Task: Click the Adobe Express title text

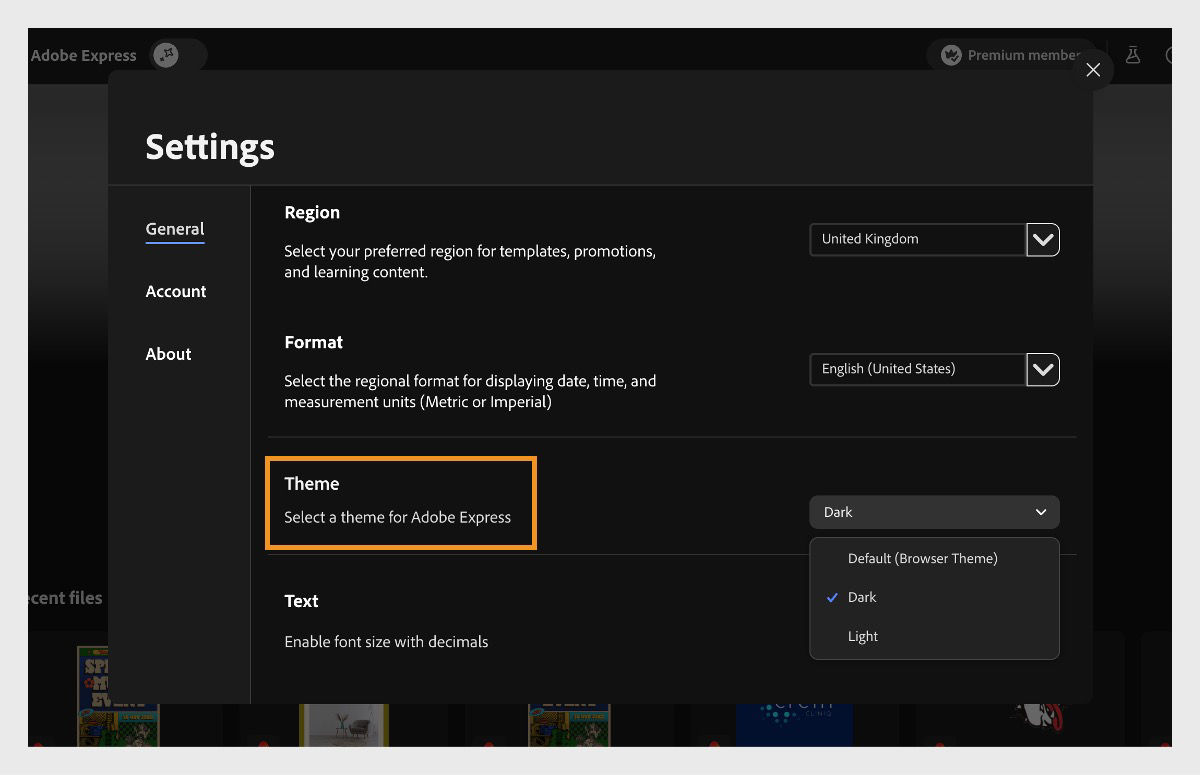Action: tap(83, 55)
